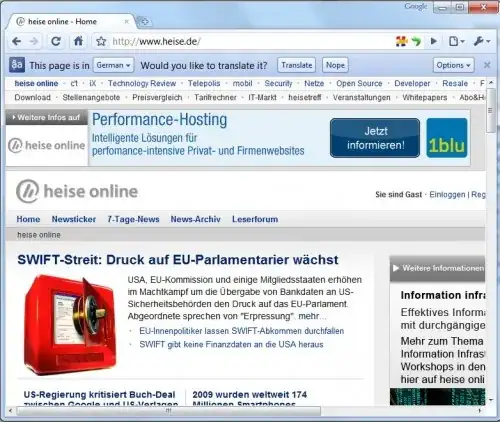The height and width of the screenshot is (422, 500).
Task: Click the play-arrow Go button
Action: (434, 41)
